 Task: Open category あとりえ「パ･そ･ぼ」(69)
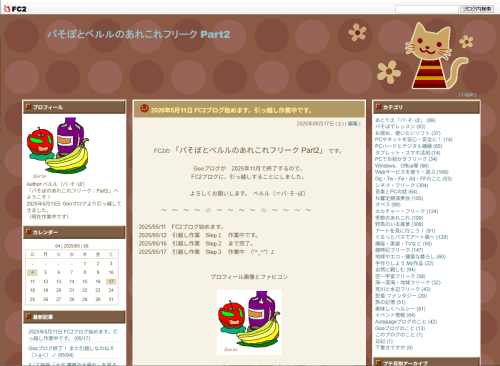405,120
